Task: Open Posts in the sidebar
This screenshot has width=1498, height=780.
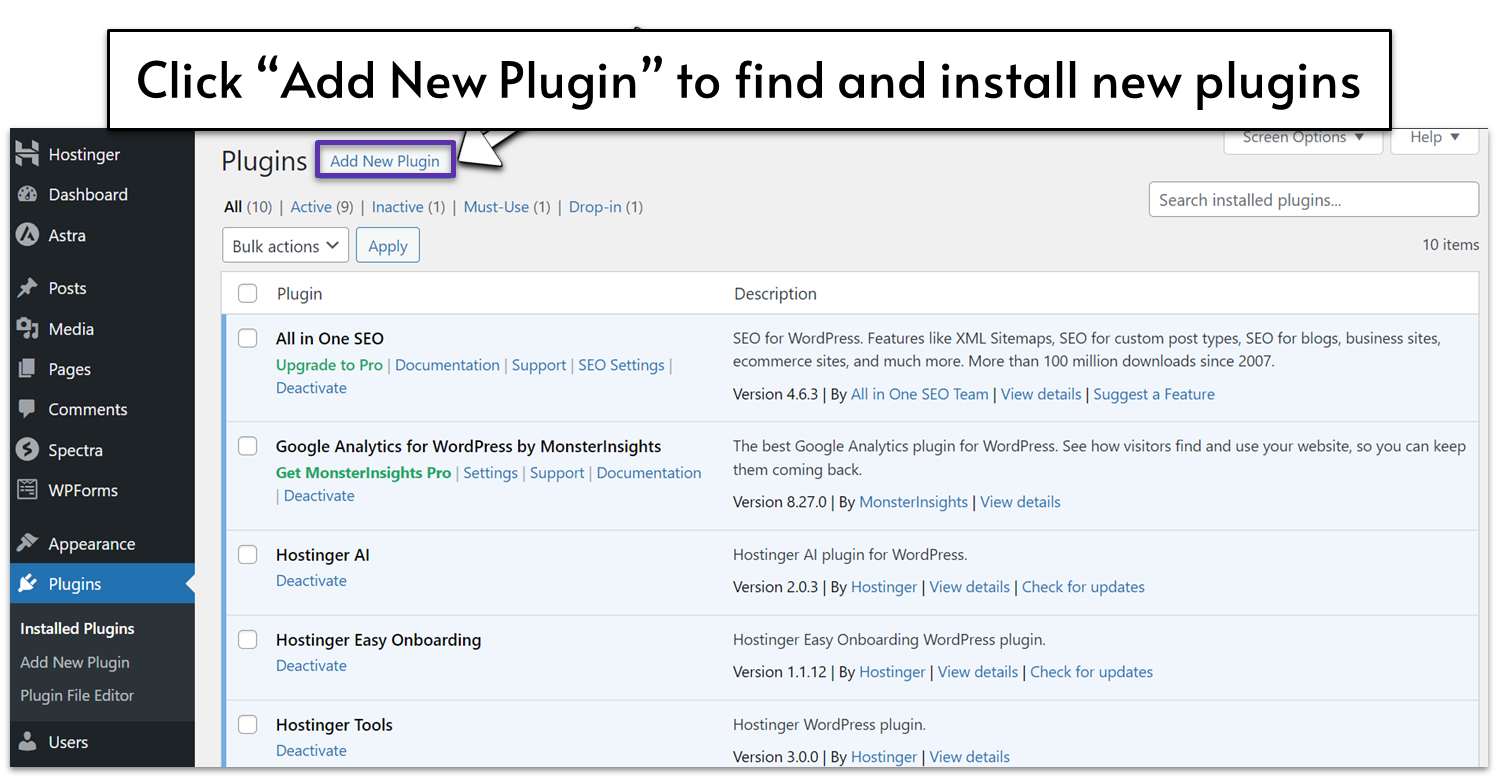Action: [67, 288]
